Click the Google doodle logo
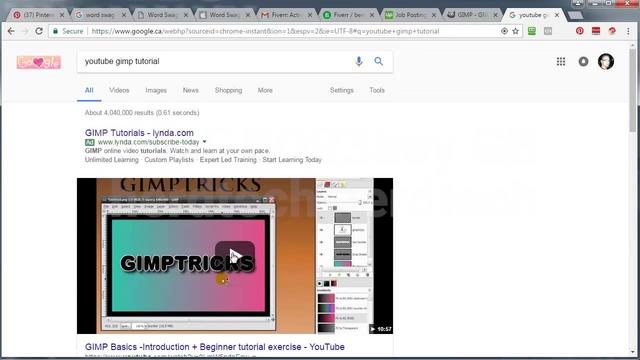Image resolution: width=640 pixels, height=360 pixels. pos(39,62)
